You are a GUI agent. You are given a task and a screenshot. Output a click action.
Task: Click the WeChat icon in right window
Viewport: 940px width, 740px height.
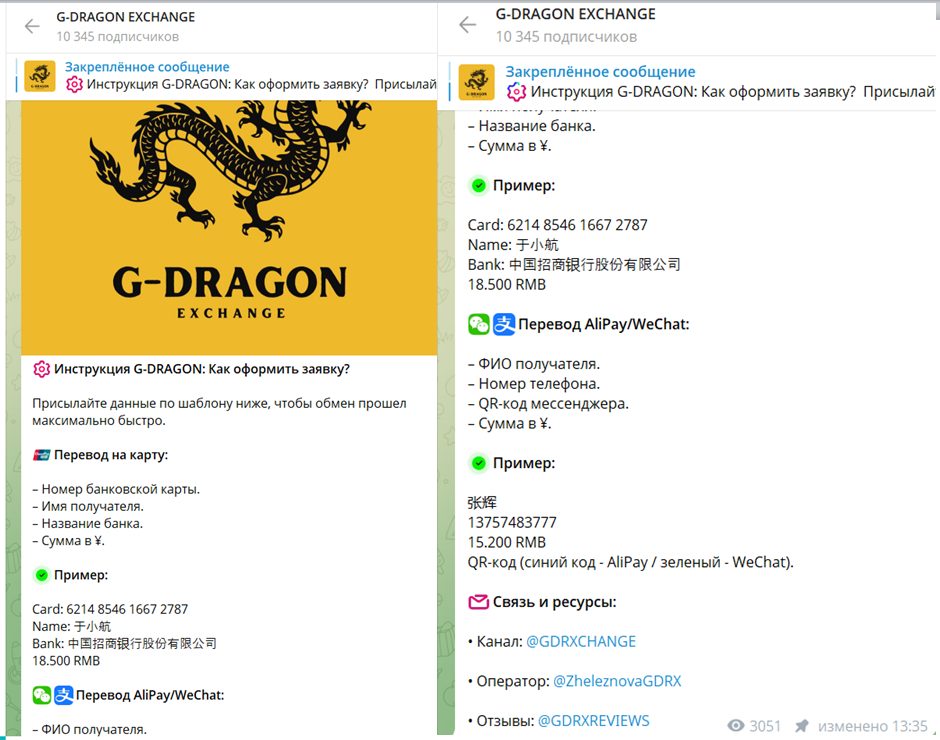479,324
